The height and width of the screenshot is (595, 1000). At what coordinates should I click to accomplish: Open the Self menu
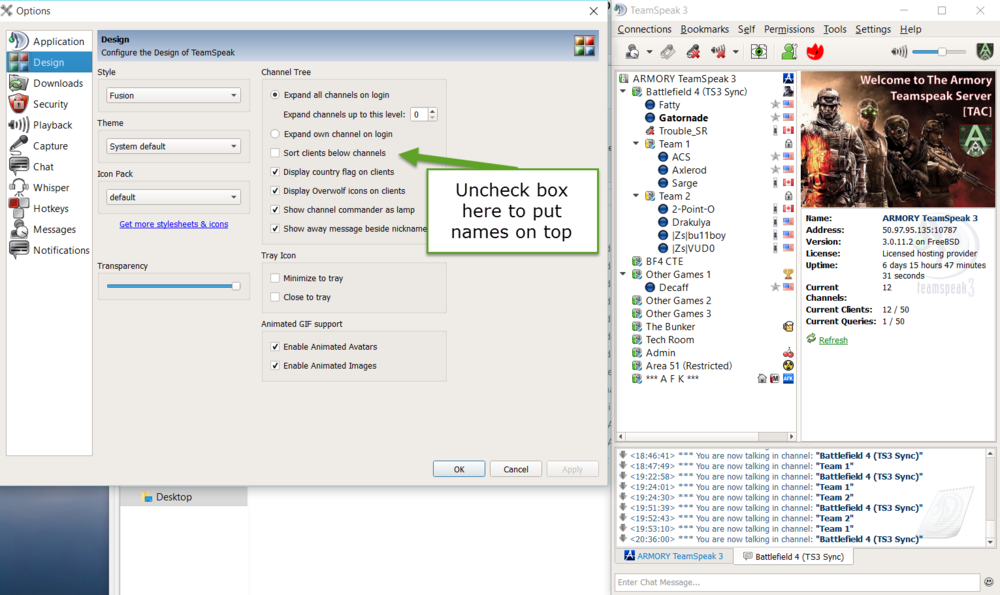pos(746,29)
